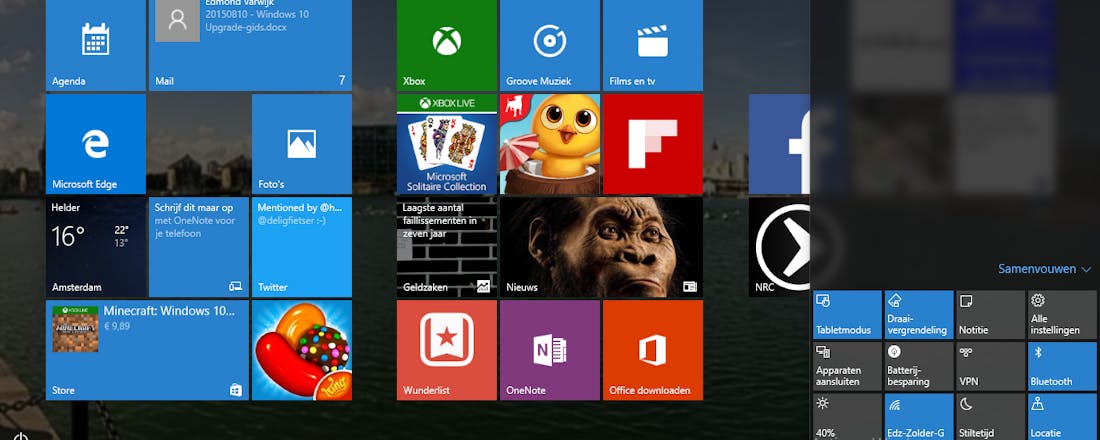Open the Amsterdam weather tile
This screenshot has width=1100, height=440.
pos(95,247)
